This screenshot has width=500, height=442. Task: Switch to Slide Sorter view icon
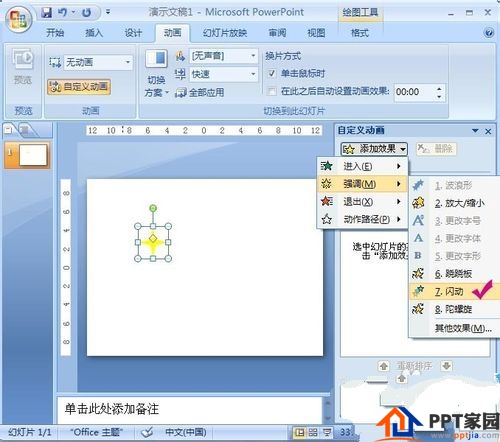313,433
